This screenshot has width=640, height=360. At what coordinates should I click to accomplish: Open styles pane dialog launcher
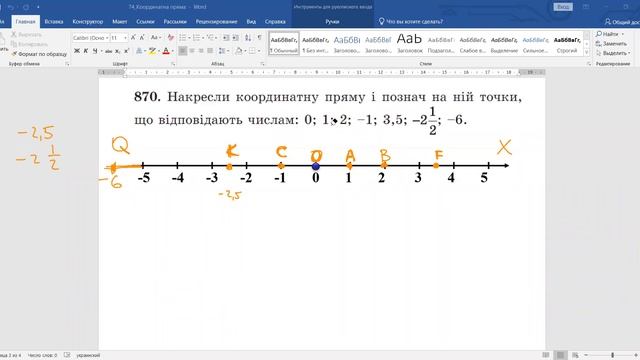coord(589,64)
